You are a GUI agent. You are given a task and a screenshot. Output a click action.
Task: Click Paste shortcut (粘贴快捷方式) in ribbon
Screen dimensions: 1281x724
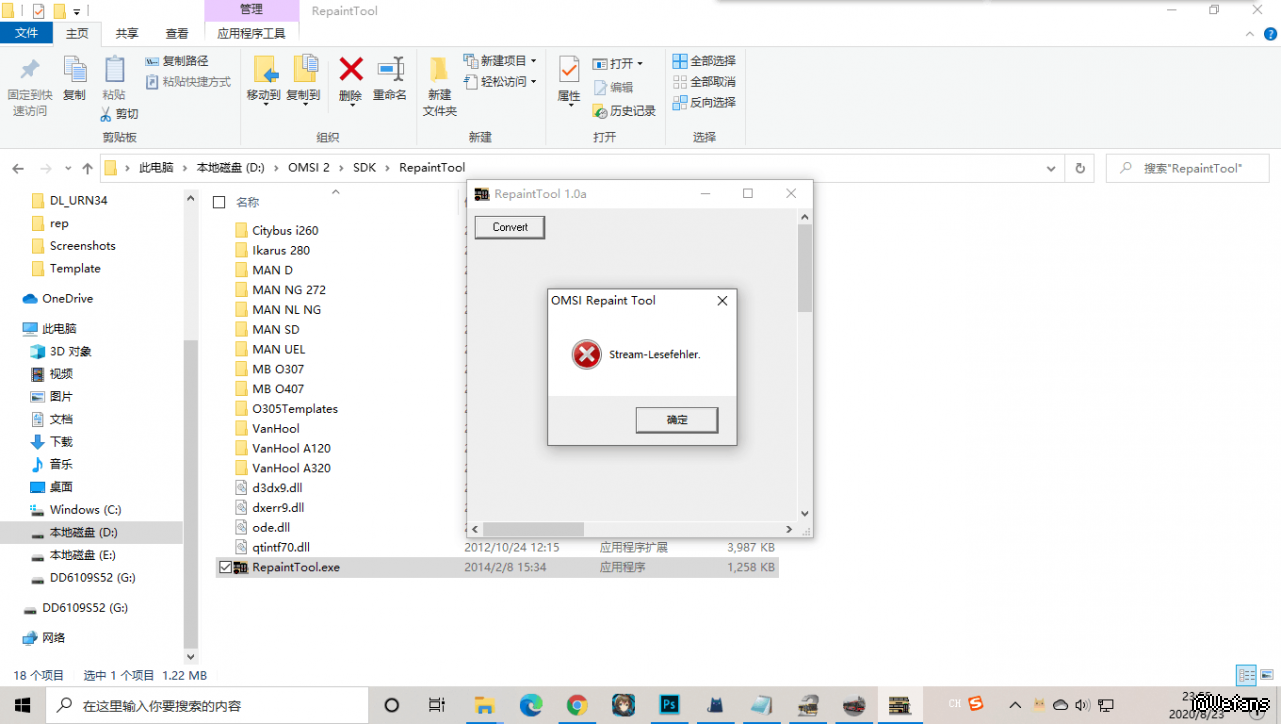tap(188, 82)
